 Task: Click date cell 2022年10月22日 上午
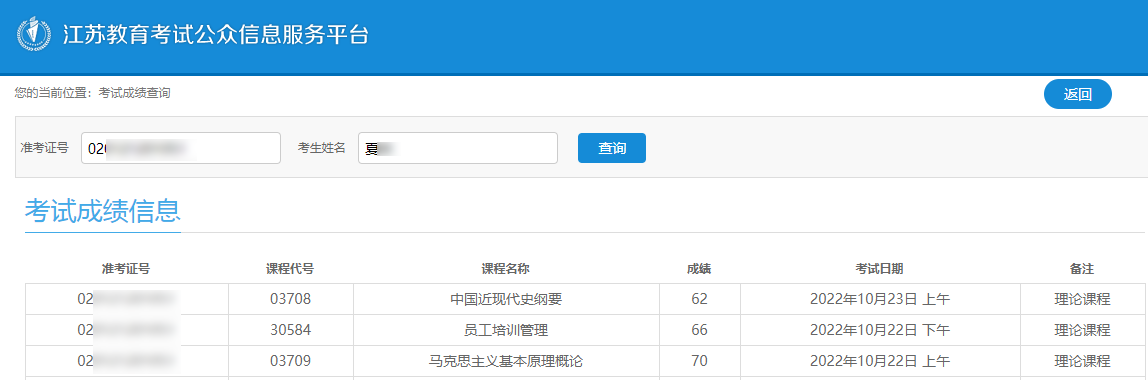pos(880,361)
